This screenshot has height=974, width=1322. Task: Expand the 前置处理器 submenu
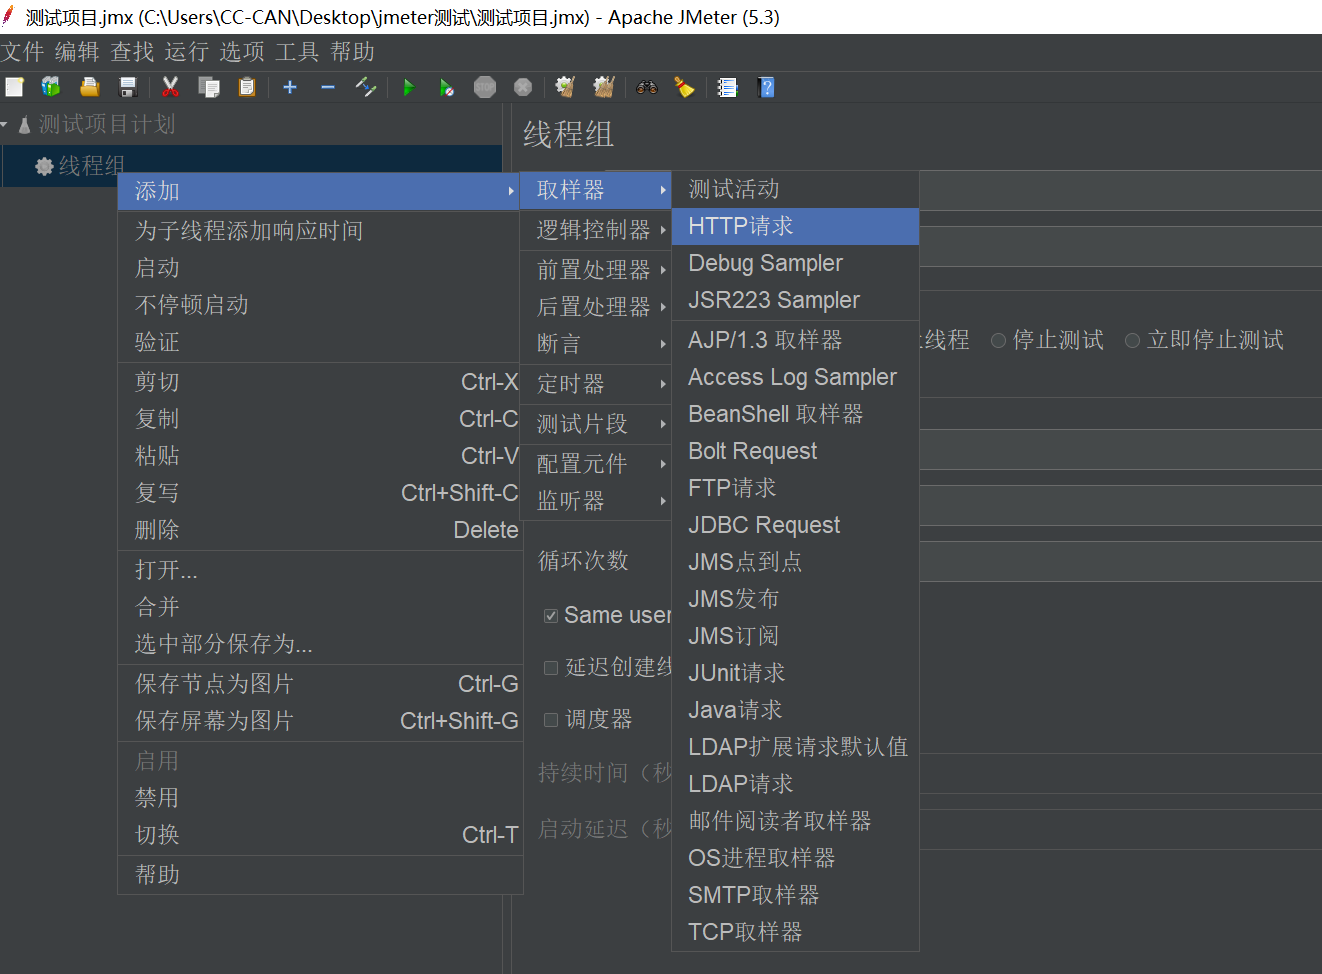[596, 270]
